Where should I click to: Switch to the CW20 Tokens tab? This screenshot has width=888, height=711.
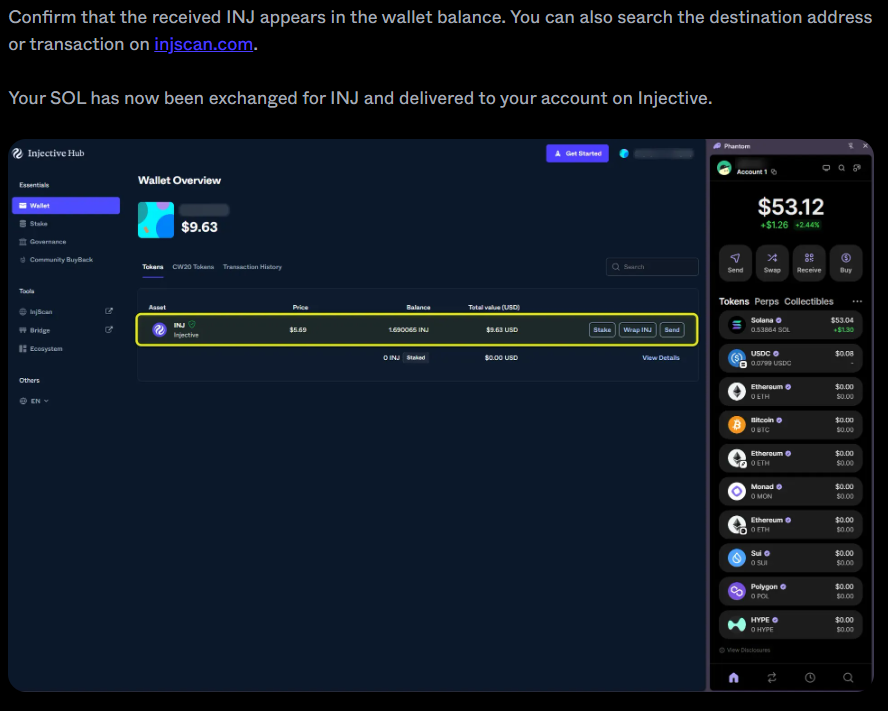(193, 267)
